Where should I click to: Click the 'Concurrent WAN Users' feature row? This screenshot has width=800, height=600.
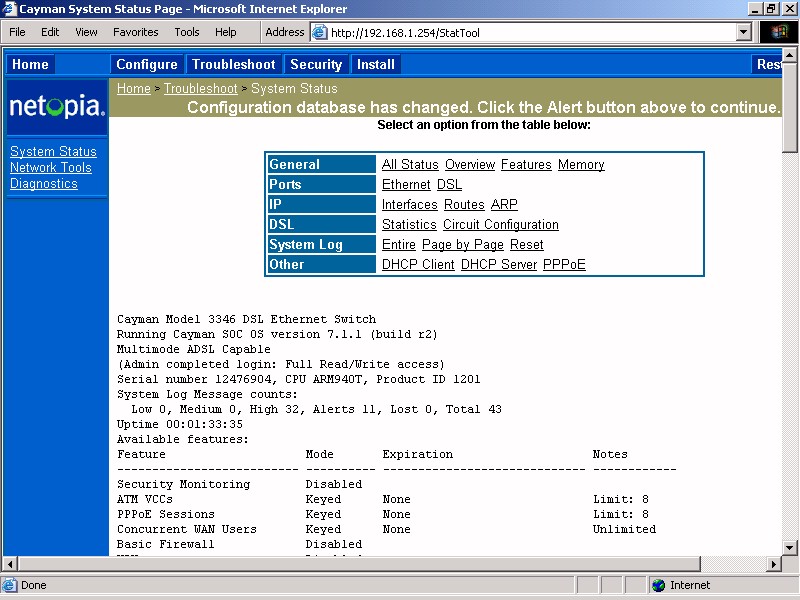click(x=387, y=529)
